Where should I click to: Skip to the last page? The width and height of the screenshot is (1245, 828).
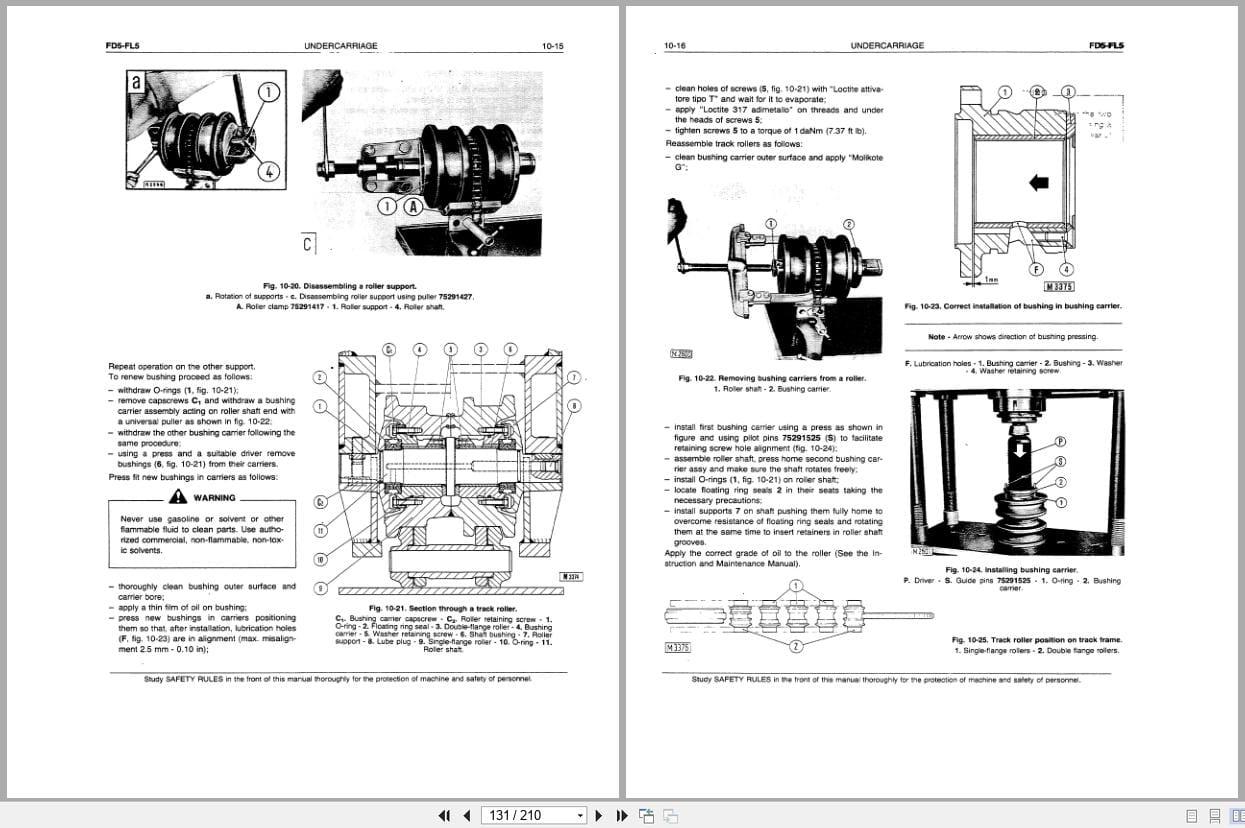[x=621, y=816]
